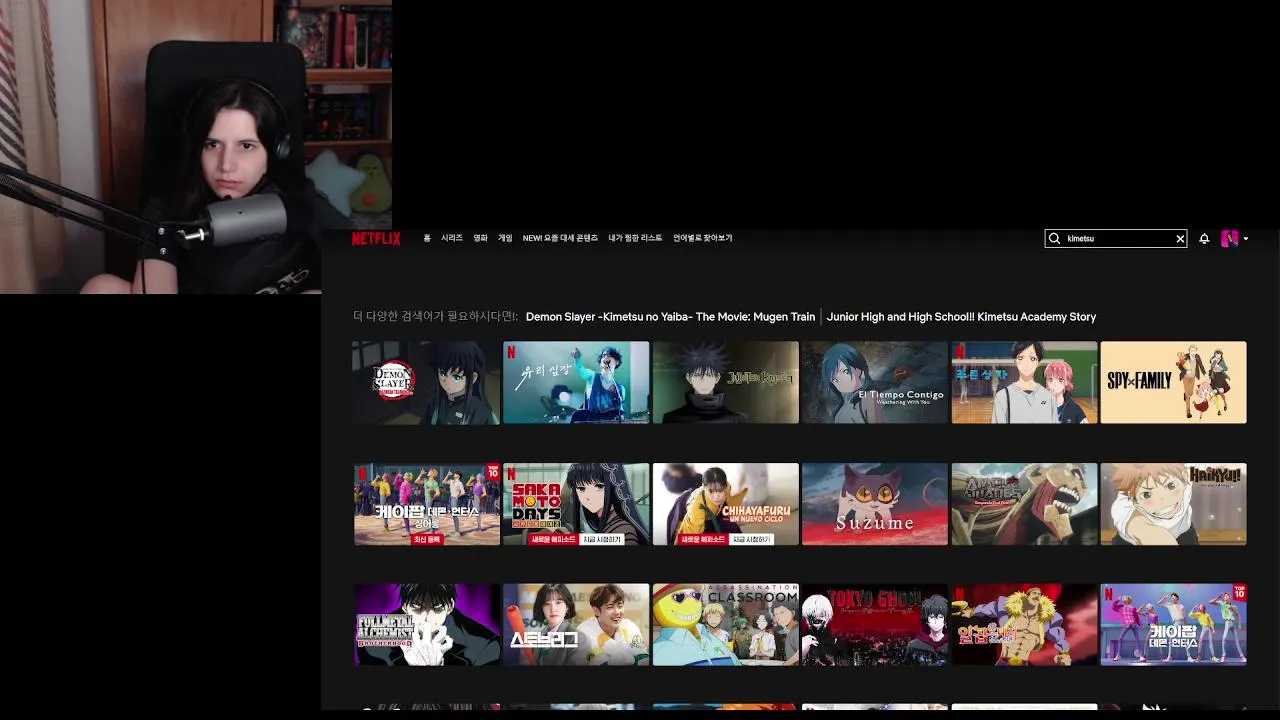
Task: Open NEW! 요즘 대세 콘텐츠 menu item
Action: click(x=560, y=239)
